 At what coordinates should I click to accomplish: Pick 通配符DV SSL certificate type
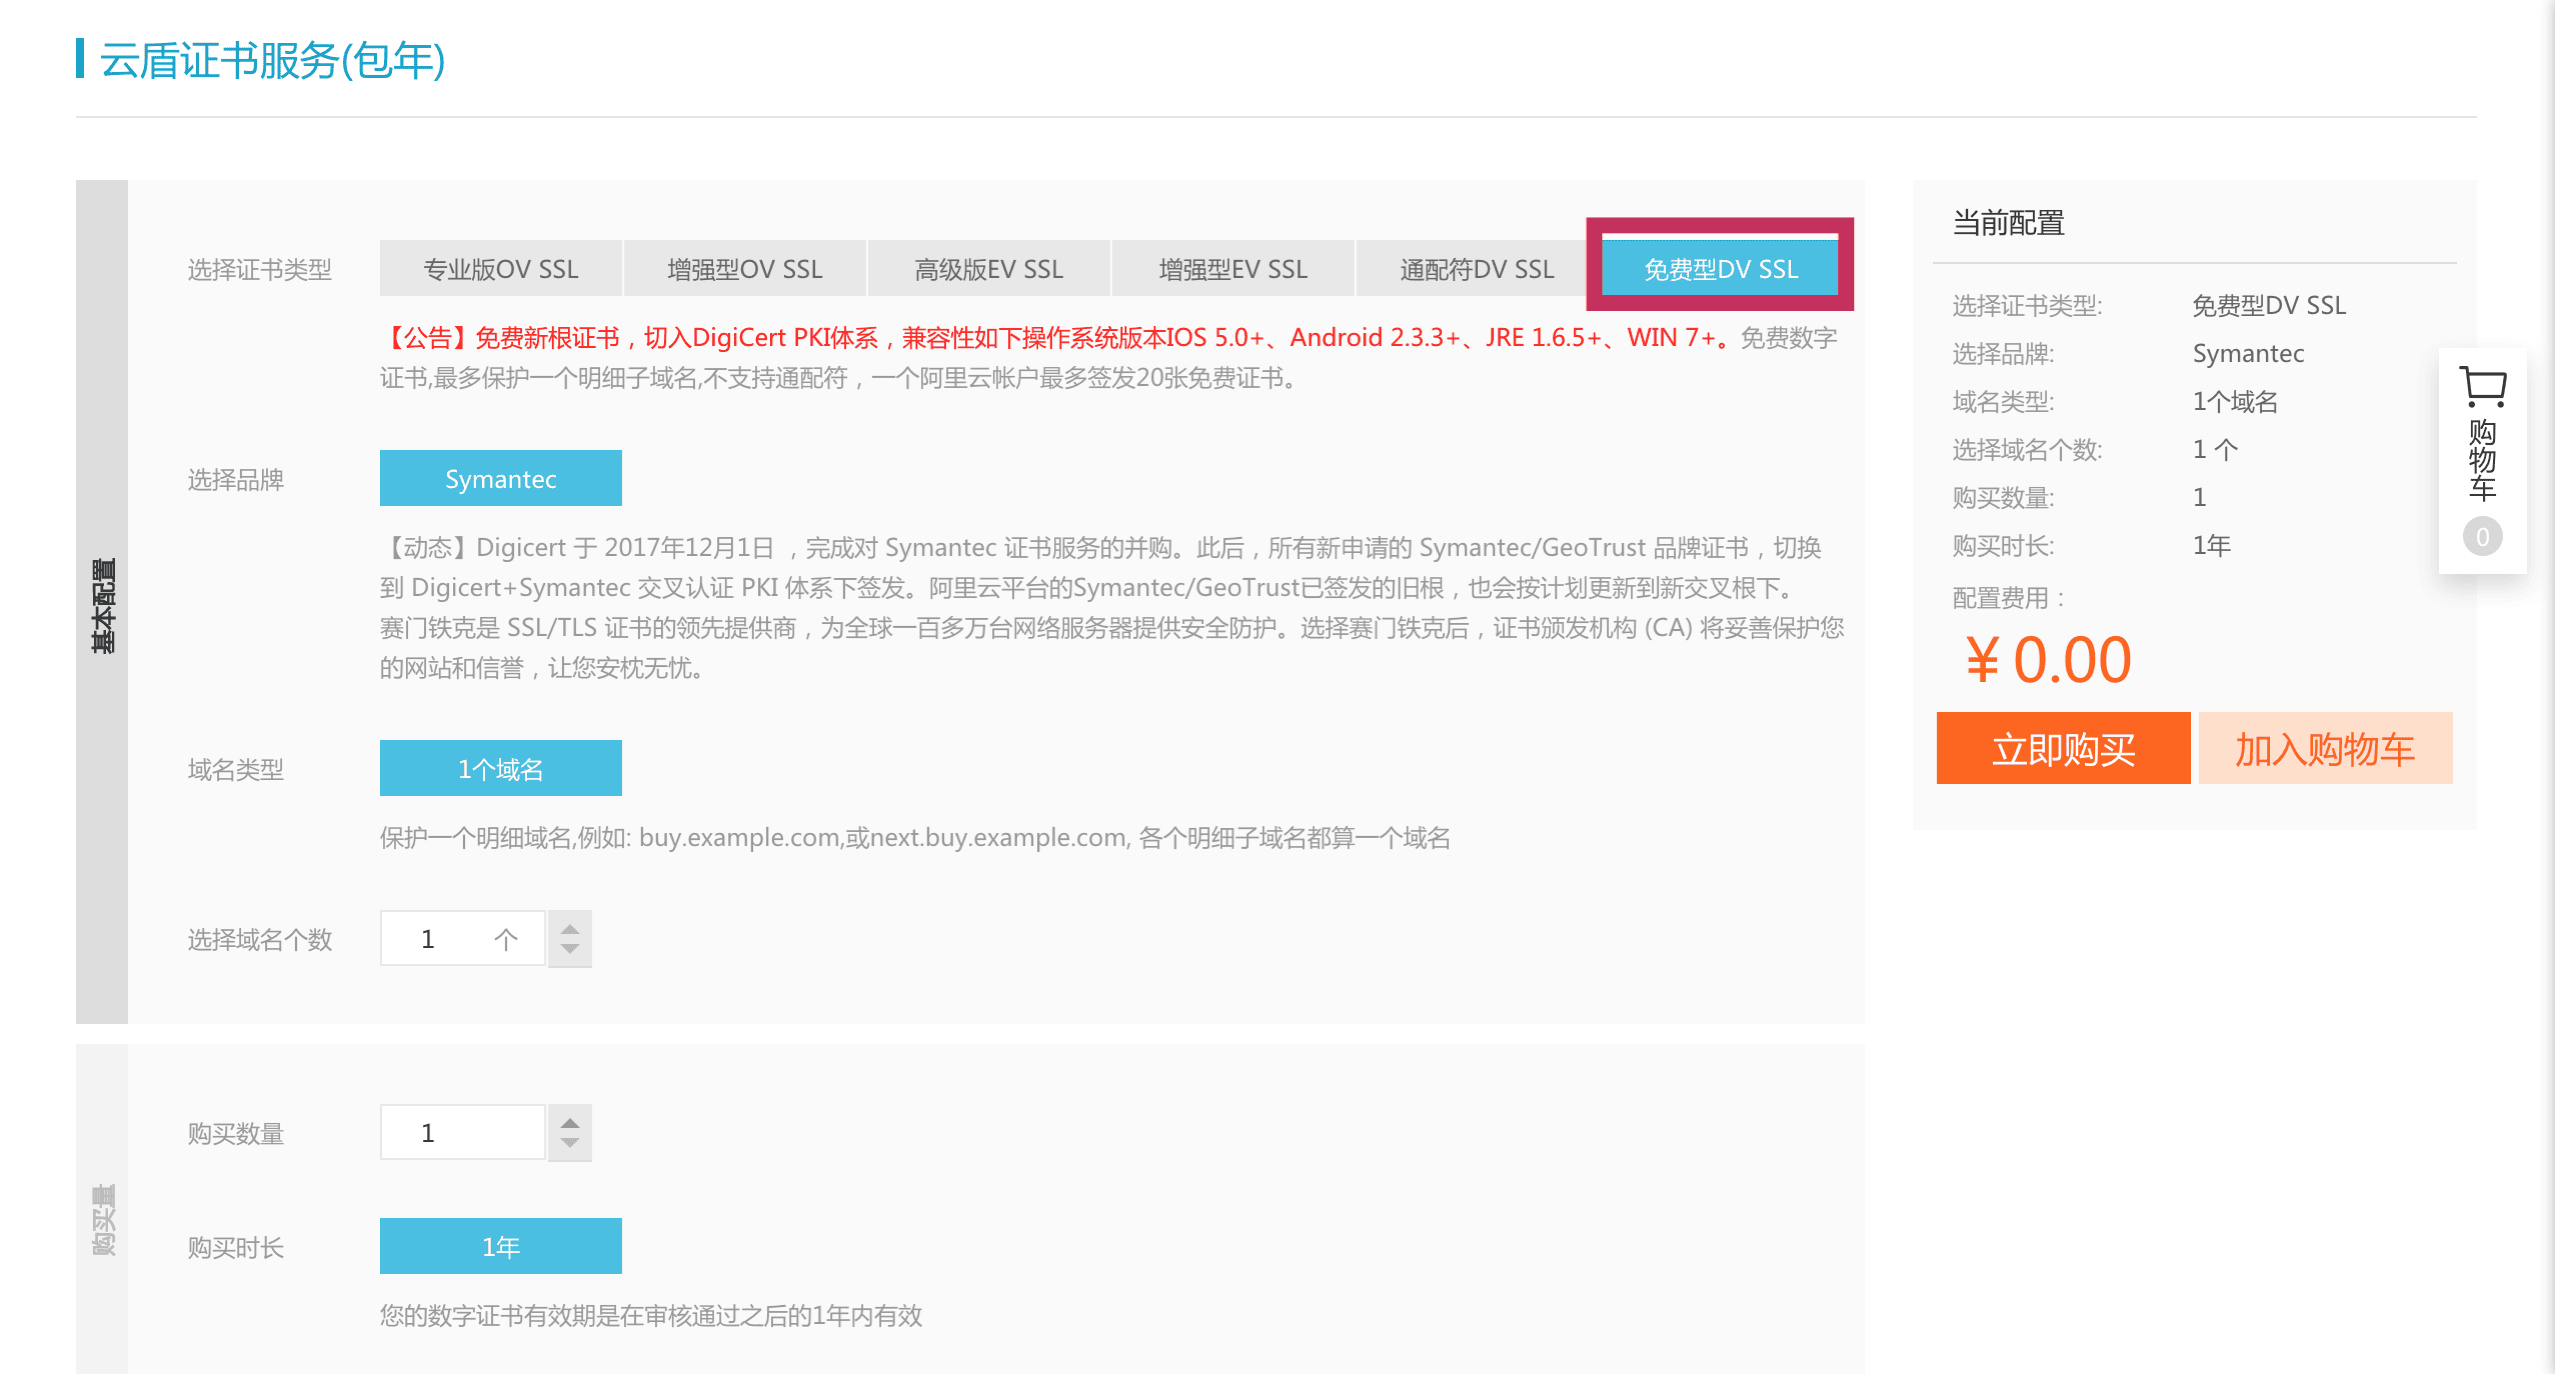point(1477,269)
